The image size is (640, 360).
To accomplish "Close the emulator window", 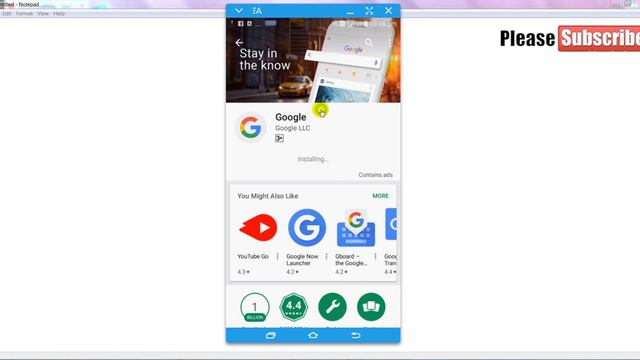I will pyautogui.click(x=388, y=11).
